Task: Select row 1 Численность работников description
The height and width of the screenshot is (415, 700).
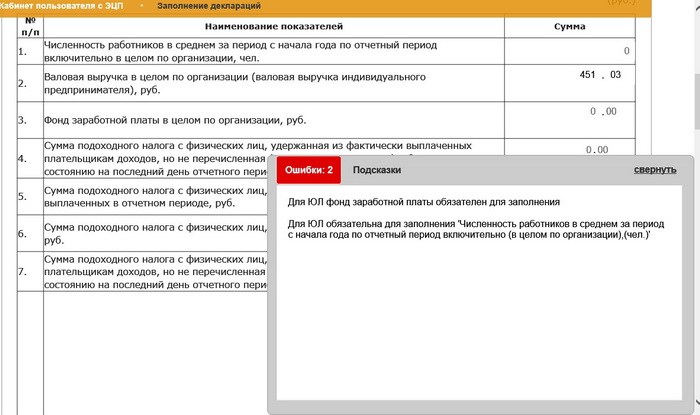Action: pyautogui.click(x=240, y=51)
